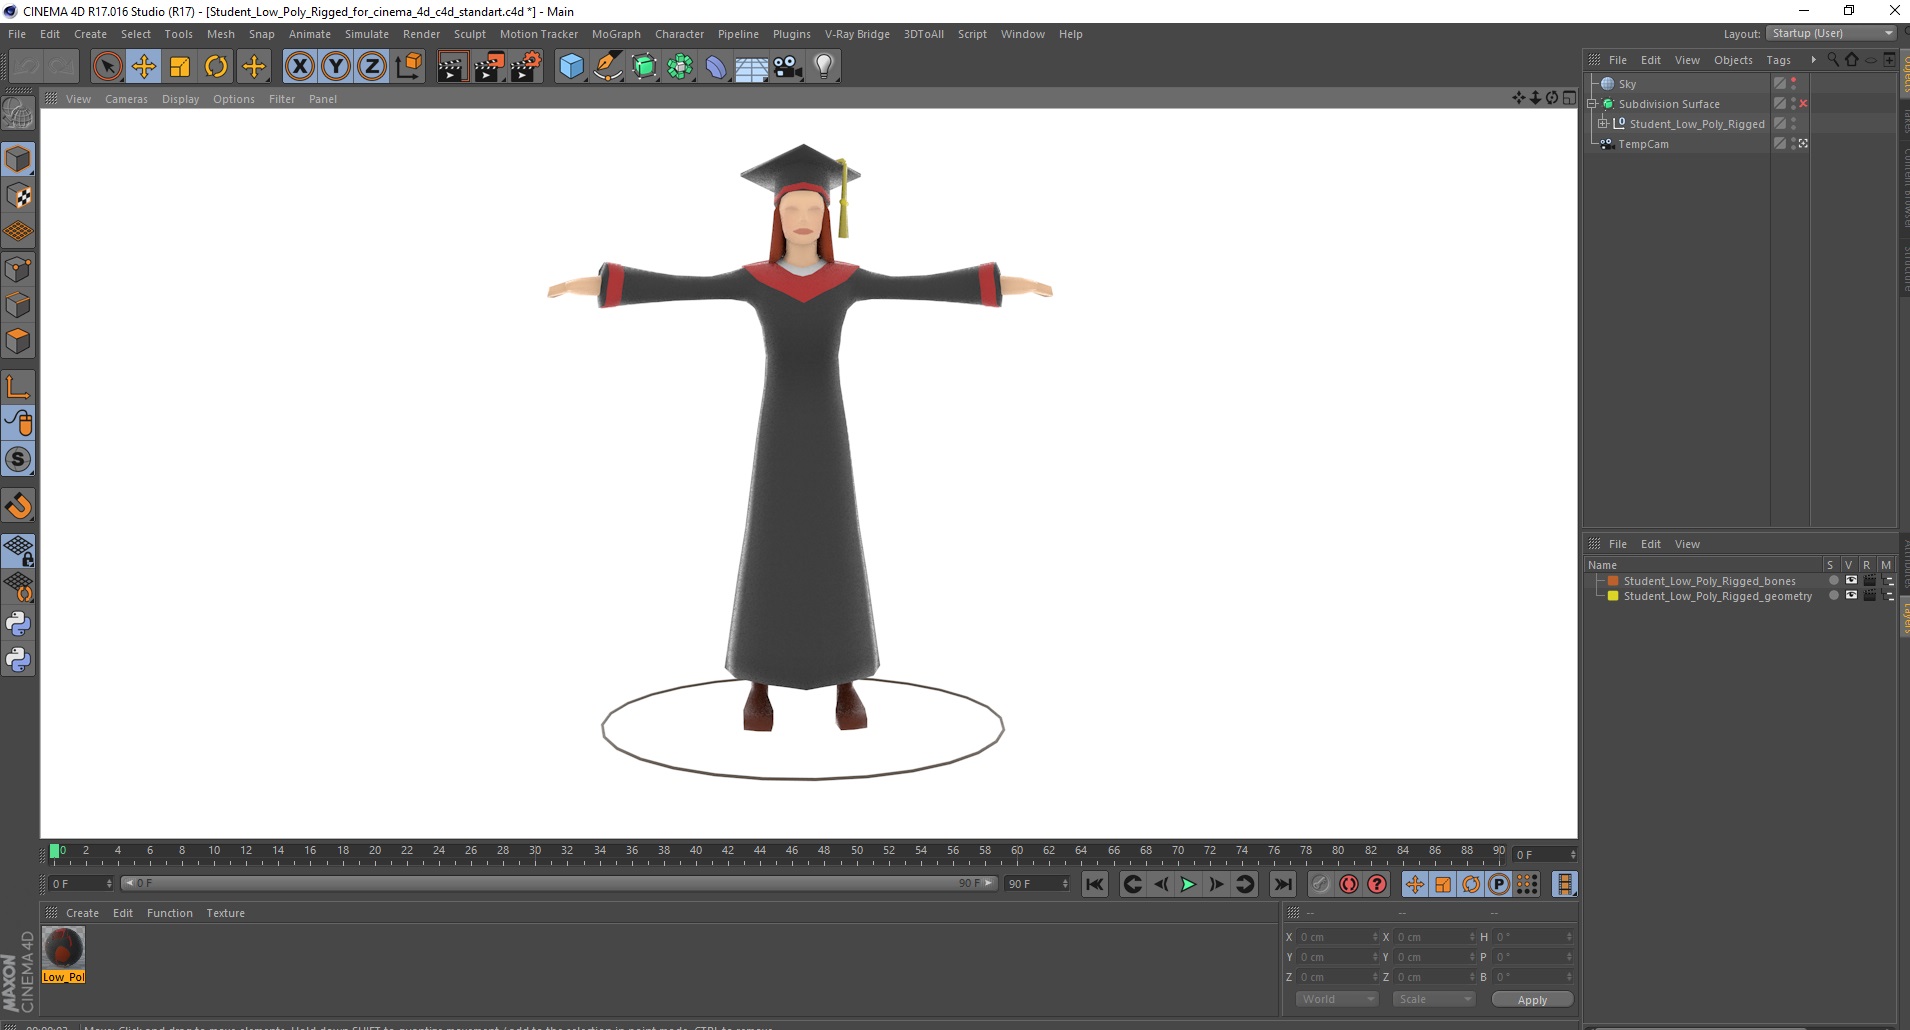Screen dimensions: 1910x1030
Task: Select the Scale tool
Action: (180, 67)
